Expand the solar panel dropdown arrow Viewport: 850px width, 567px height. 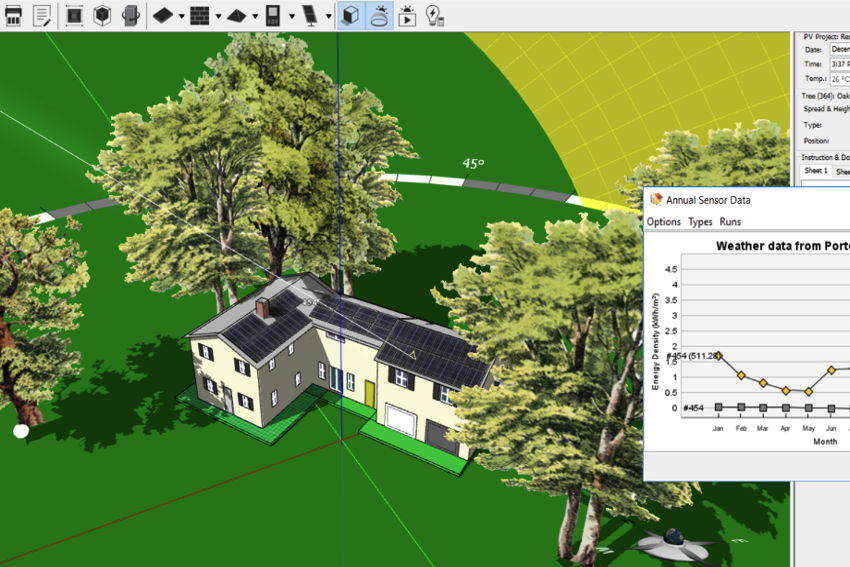point(328,16)
